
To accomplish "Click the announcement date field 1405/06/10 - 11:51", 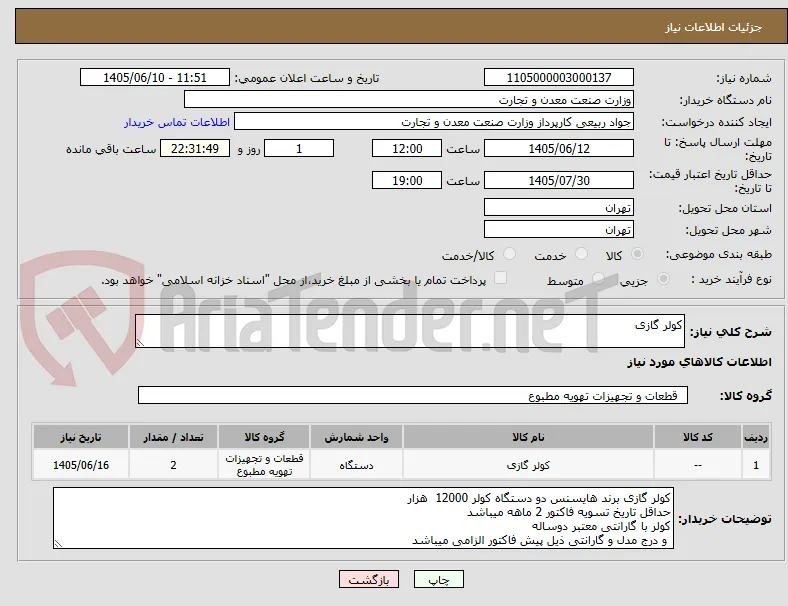I will [x=155, y=77].
